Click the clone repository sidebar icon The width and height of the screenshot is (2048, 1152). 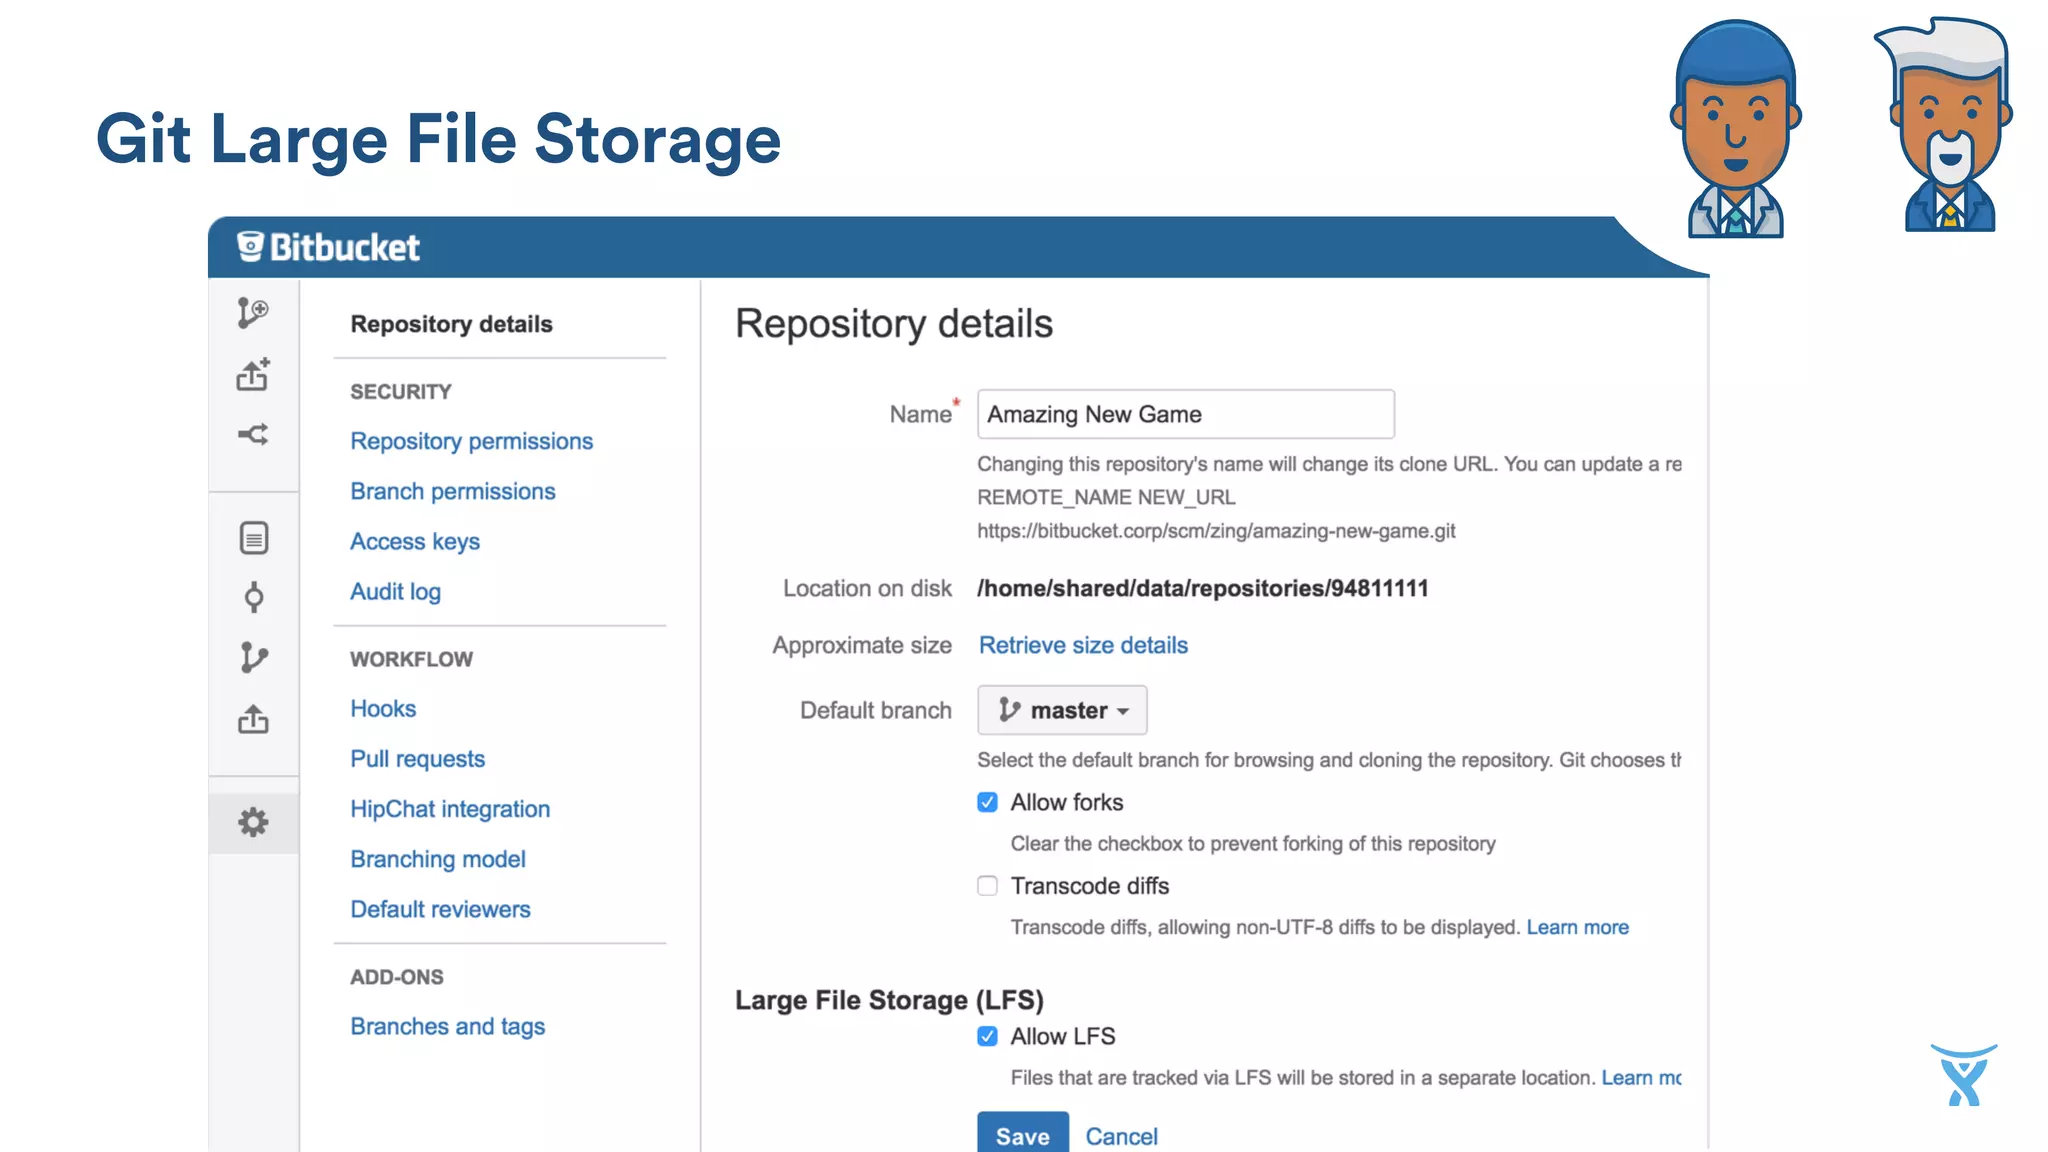[253, 374]
